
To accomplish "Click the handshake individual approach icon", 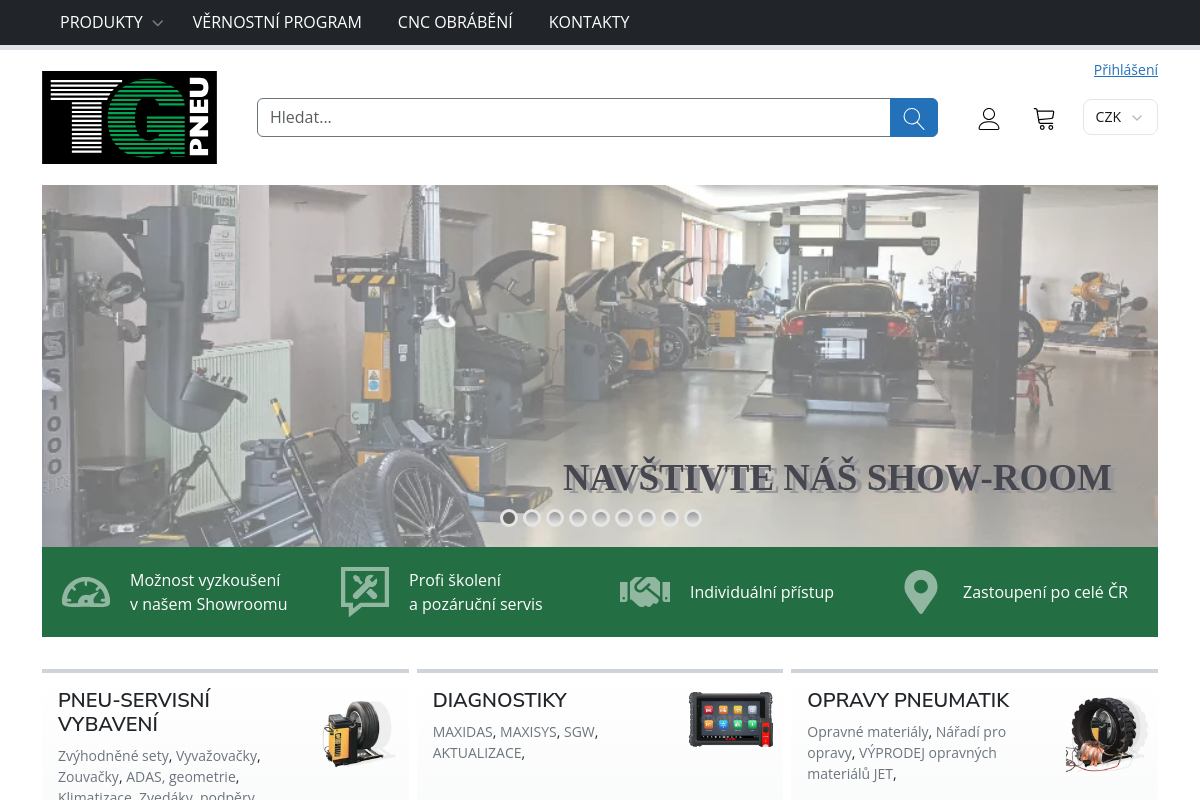I will [644, 592].
